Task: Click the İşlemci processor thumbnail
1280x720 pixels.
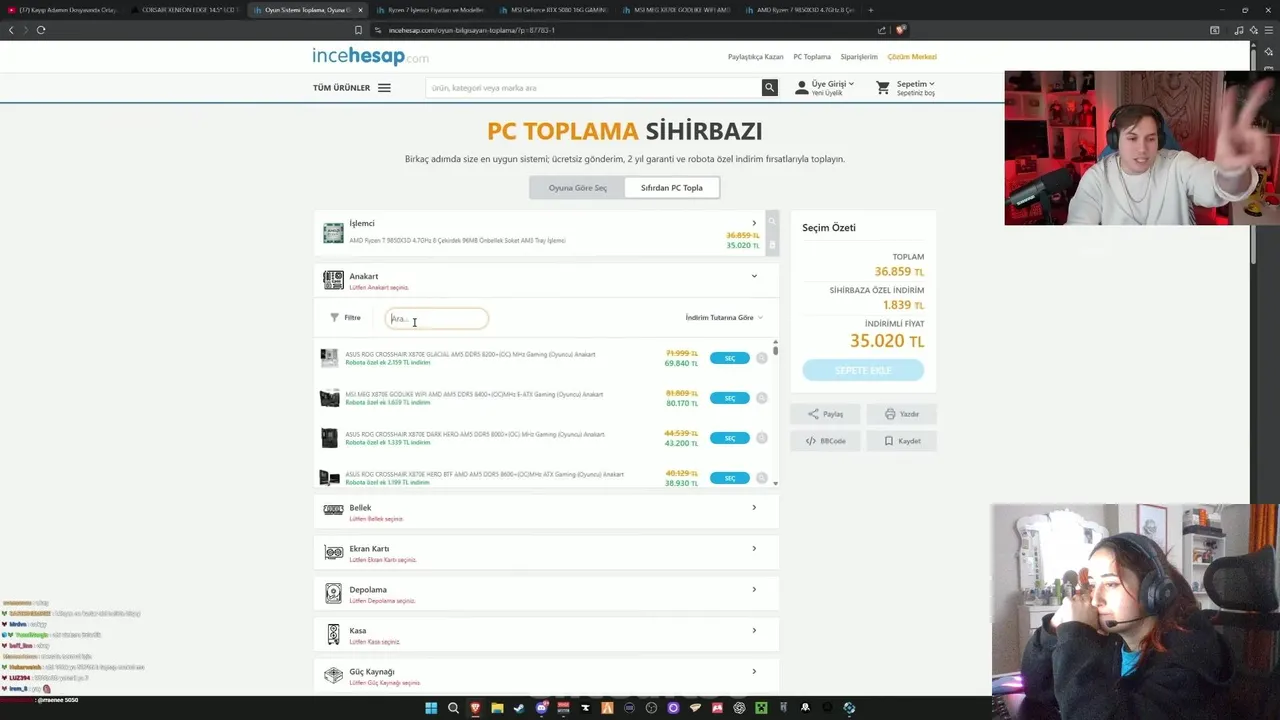Action: pyautogui.click(x=333, y=233)
